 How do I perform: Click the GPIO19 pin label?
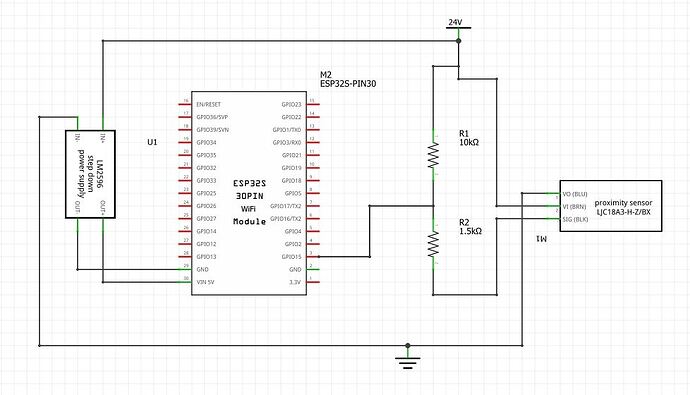291,168
